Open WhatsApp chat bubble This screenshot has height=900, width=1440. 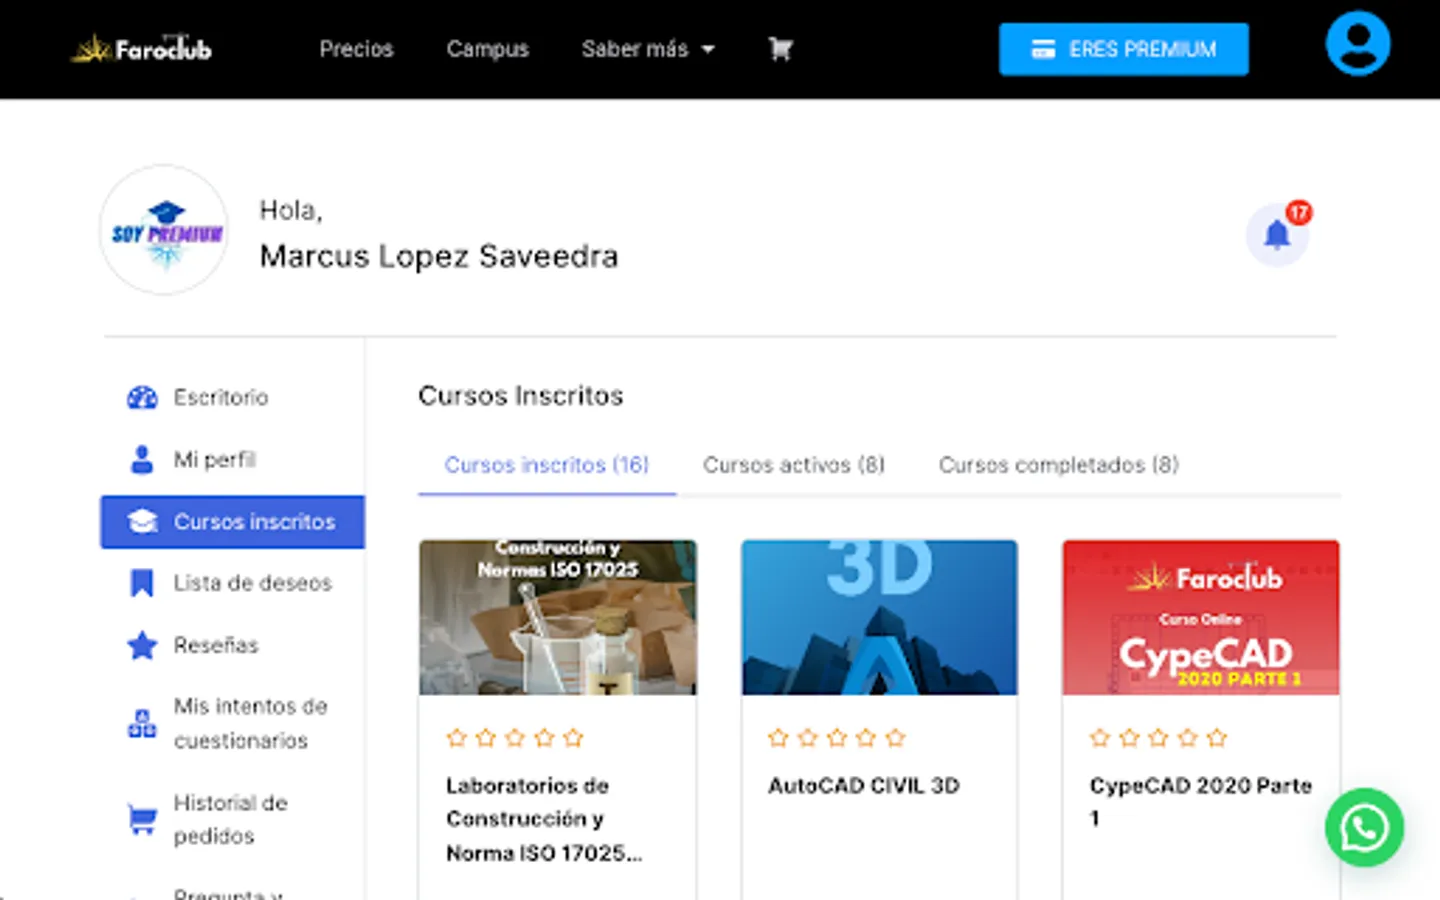1364,827
